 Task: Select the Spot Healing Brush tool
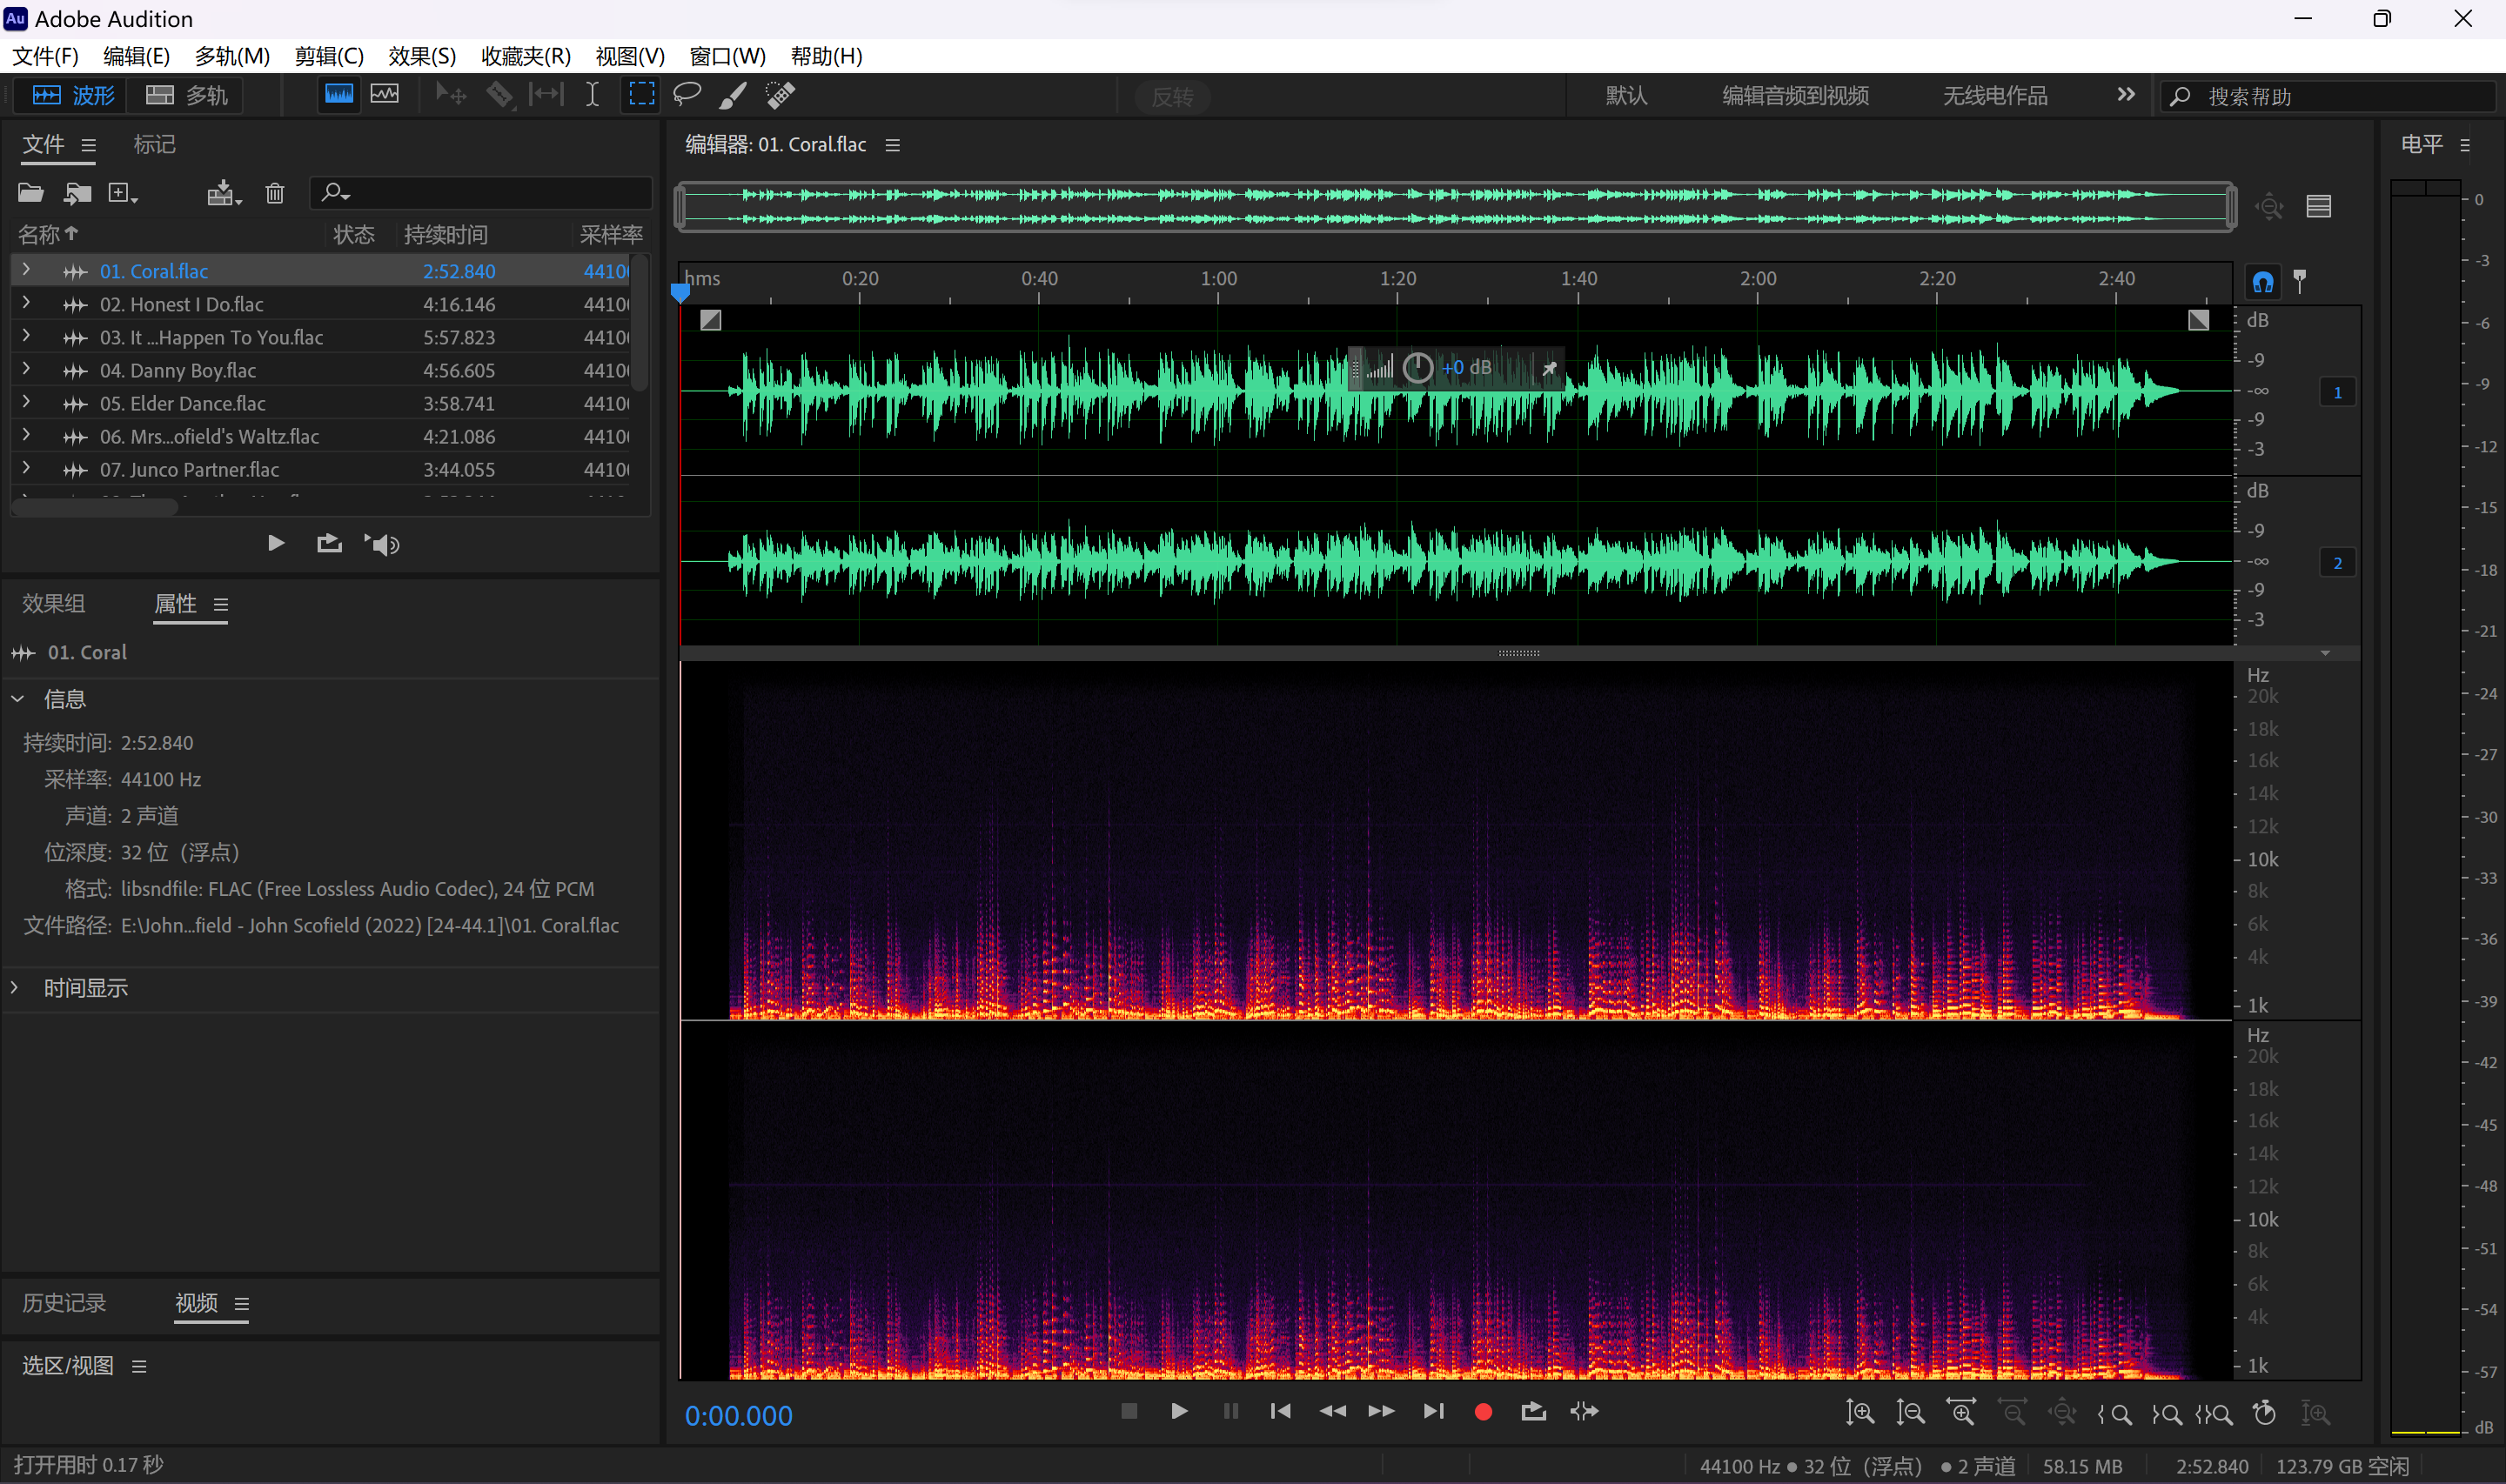point(780,94)
